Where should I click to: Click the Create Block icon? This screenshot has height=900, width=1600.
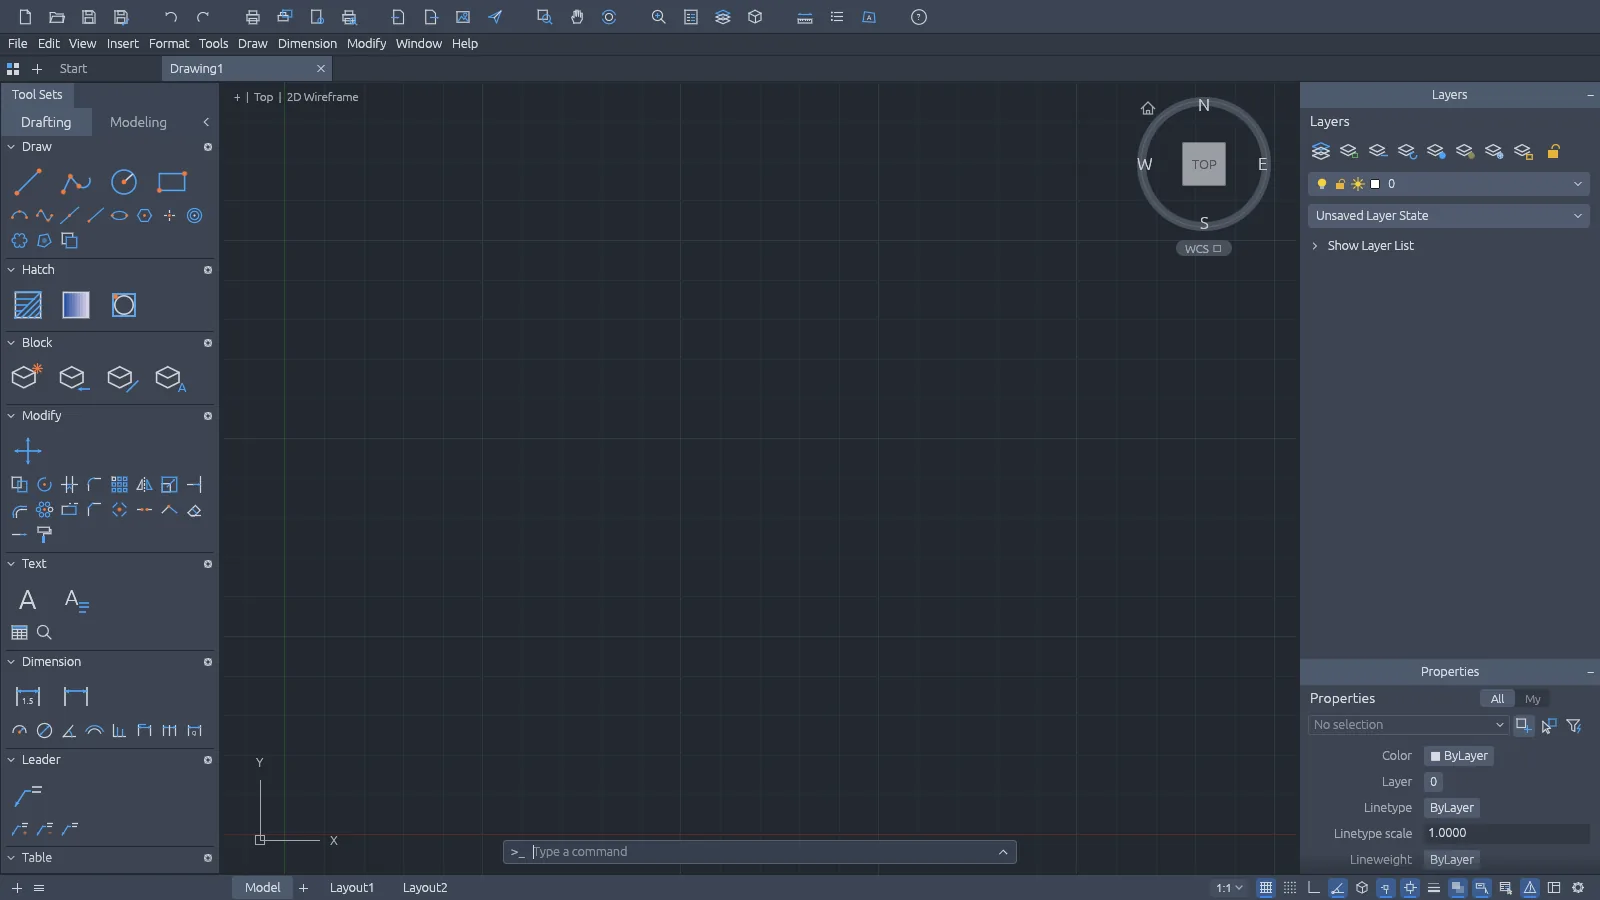[x=26, y=377]
